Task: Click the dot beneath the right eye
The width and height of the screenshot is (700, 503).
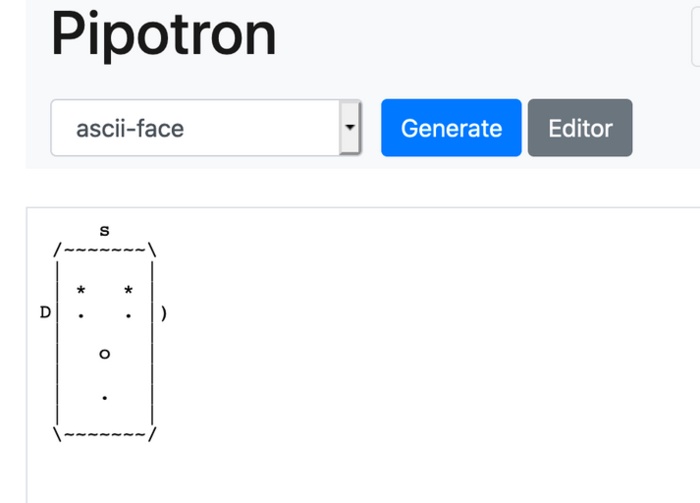Action: 129,316
